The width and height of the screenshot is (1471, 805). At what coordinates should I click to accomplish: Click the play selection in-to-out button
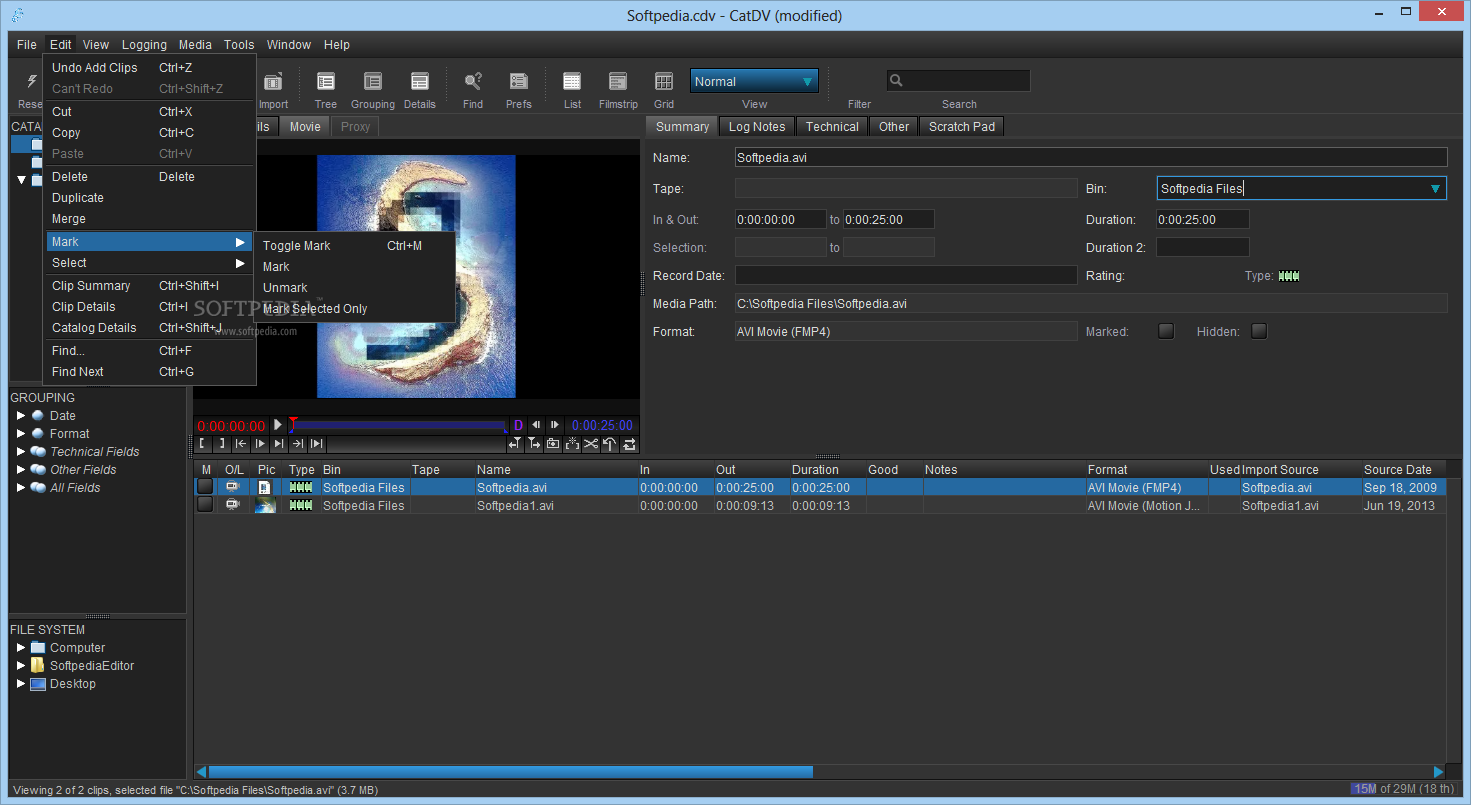pos(316,443)
